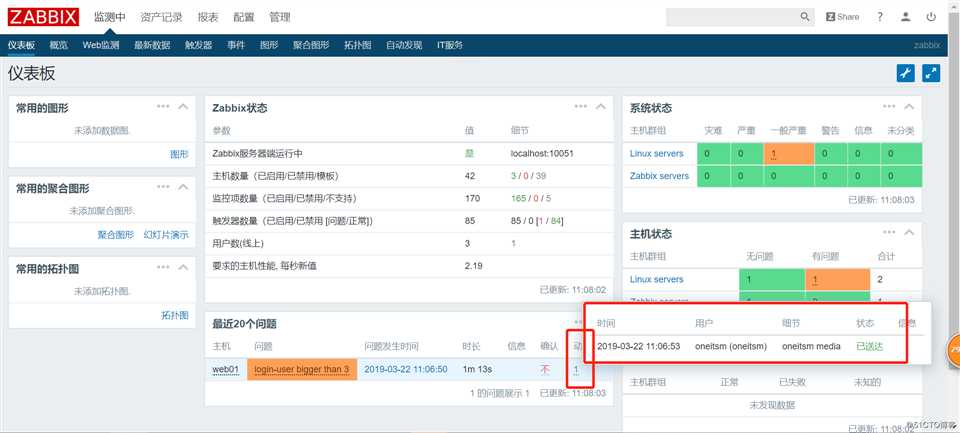
Task: Open the Share link icon
Action: [x=842, y=17]
